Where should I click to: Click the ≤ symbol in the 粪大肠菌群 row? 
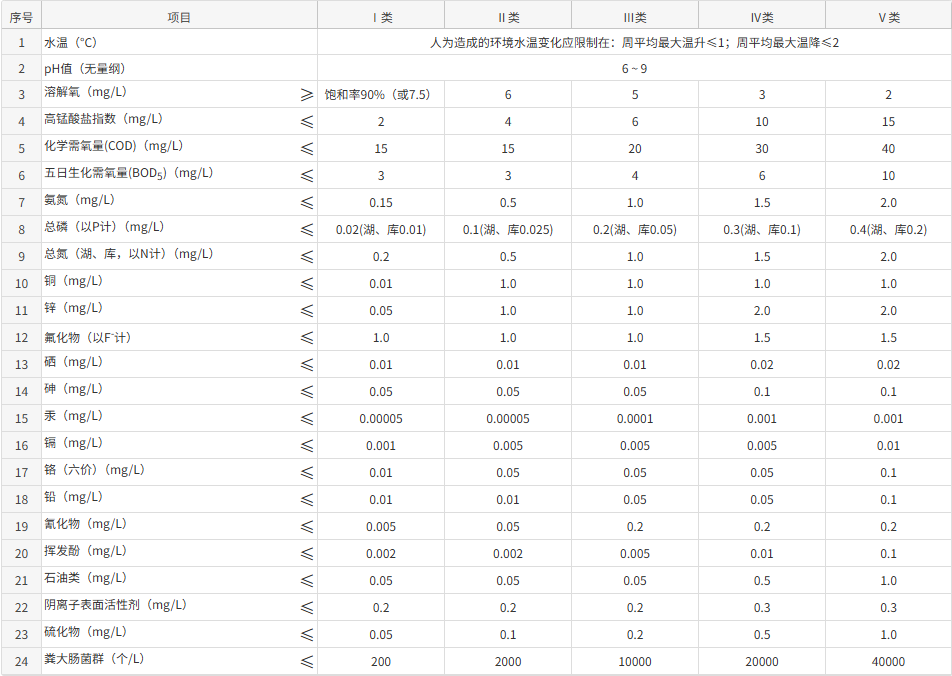307,662
